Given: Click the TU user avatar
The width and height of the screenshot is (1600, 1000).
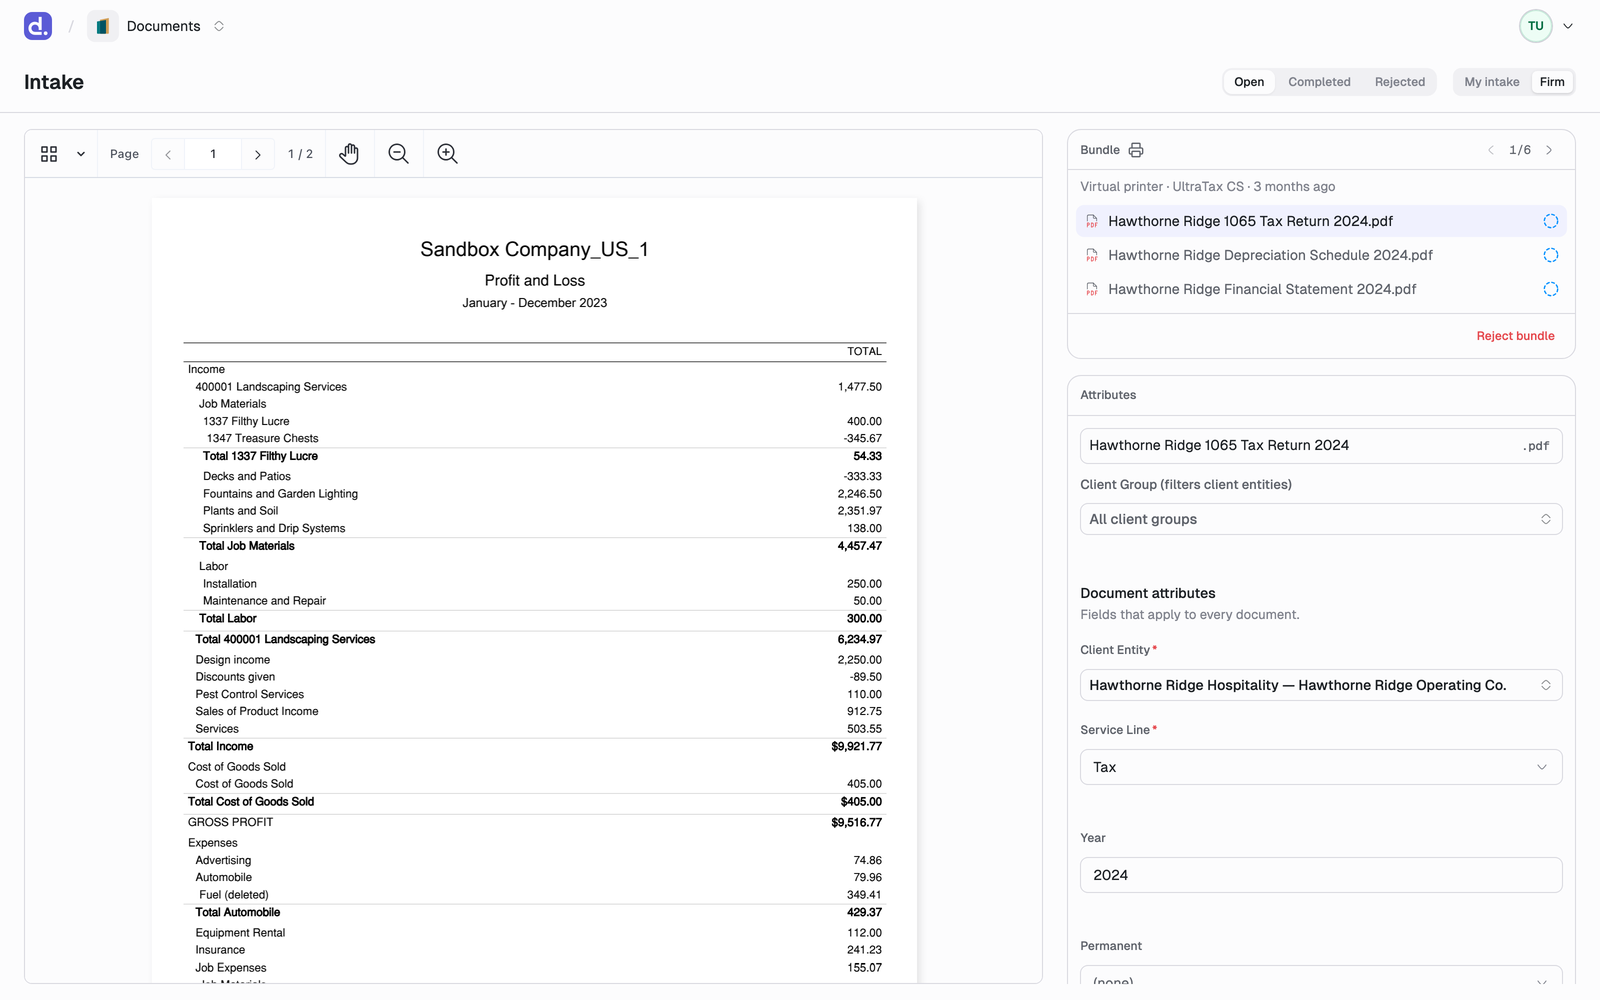Looking at the screenshot, I should tap(1536, 26).
